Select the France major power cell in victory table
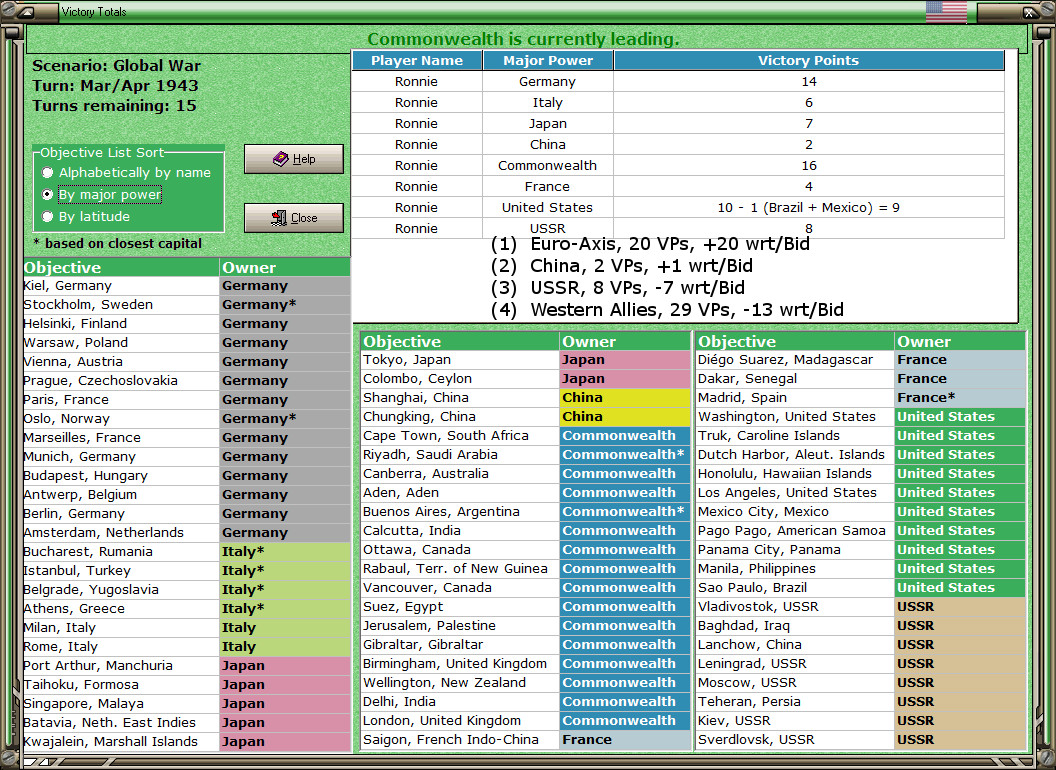1056x770 pixels. click(x=548, y=186)
